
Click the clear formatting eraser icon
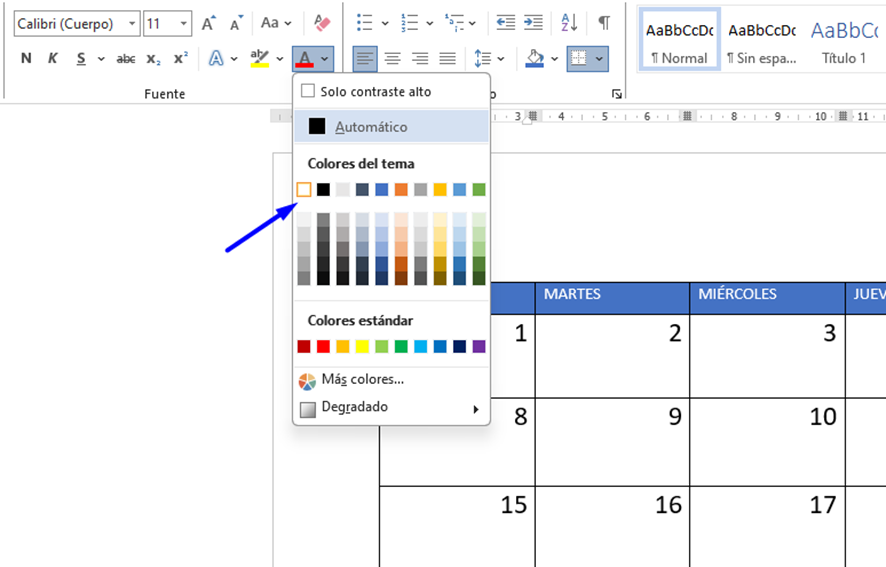point(321,22)
